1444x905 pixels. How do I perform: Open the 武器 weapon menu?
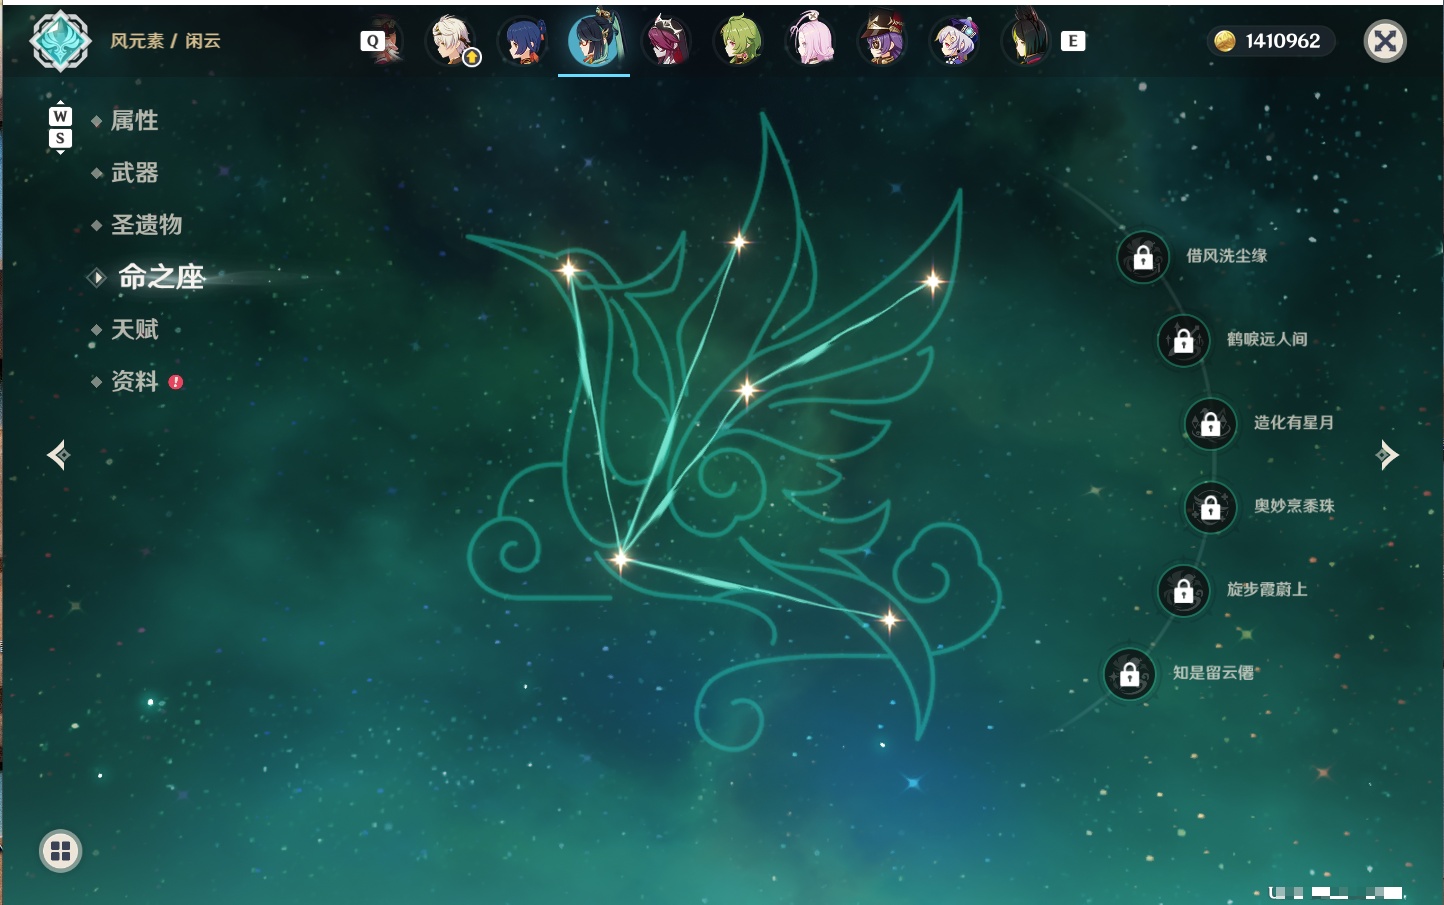[x=134, y=173]
